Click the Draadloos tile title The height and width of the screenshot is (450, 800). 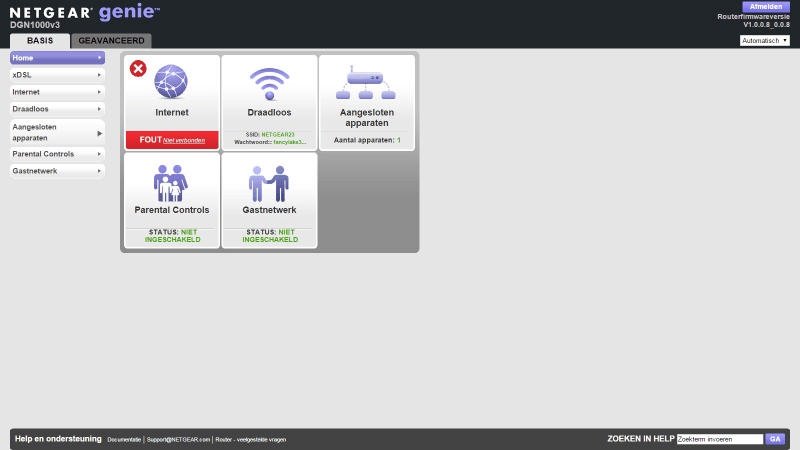tap(269, 112)
